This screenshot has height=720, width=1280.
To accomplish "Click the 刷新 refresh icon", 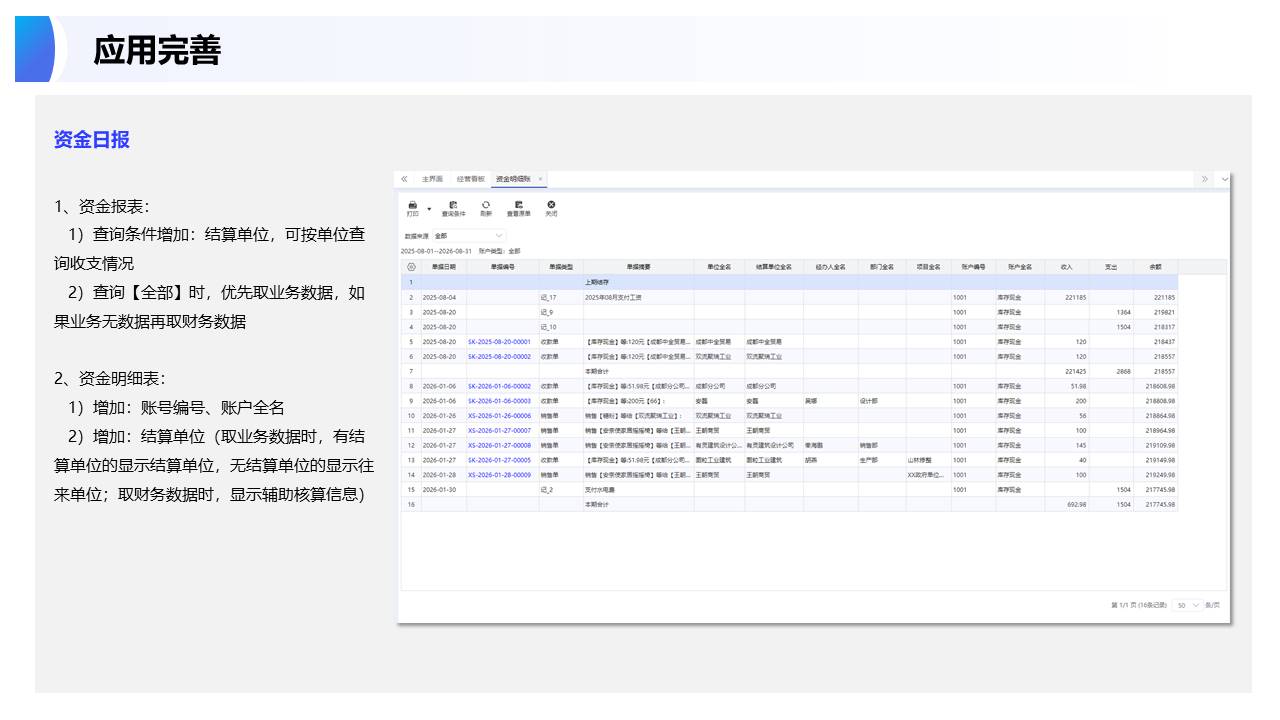I will [486, 207].
